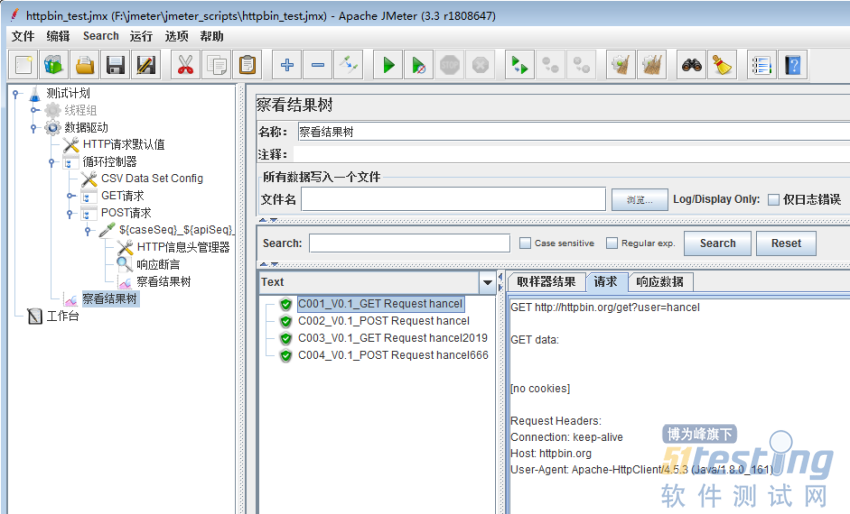Click the Save test plan floppy icon
The height and width of the screenshot is (514, 850).
click(x=116, y=66)
